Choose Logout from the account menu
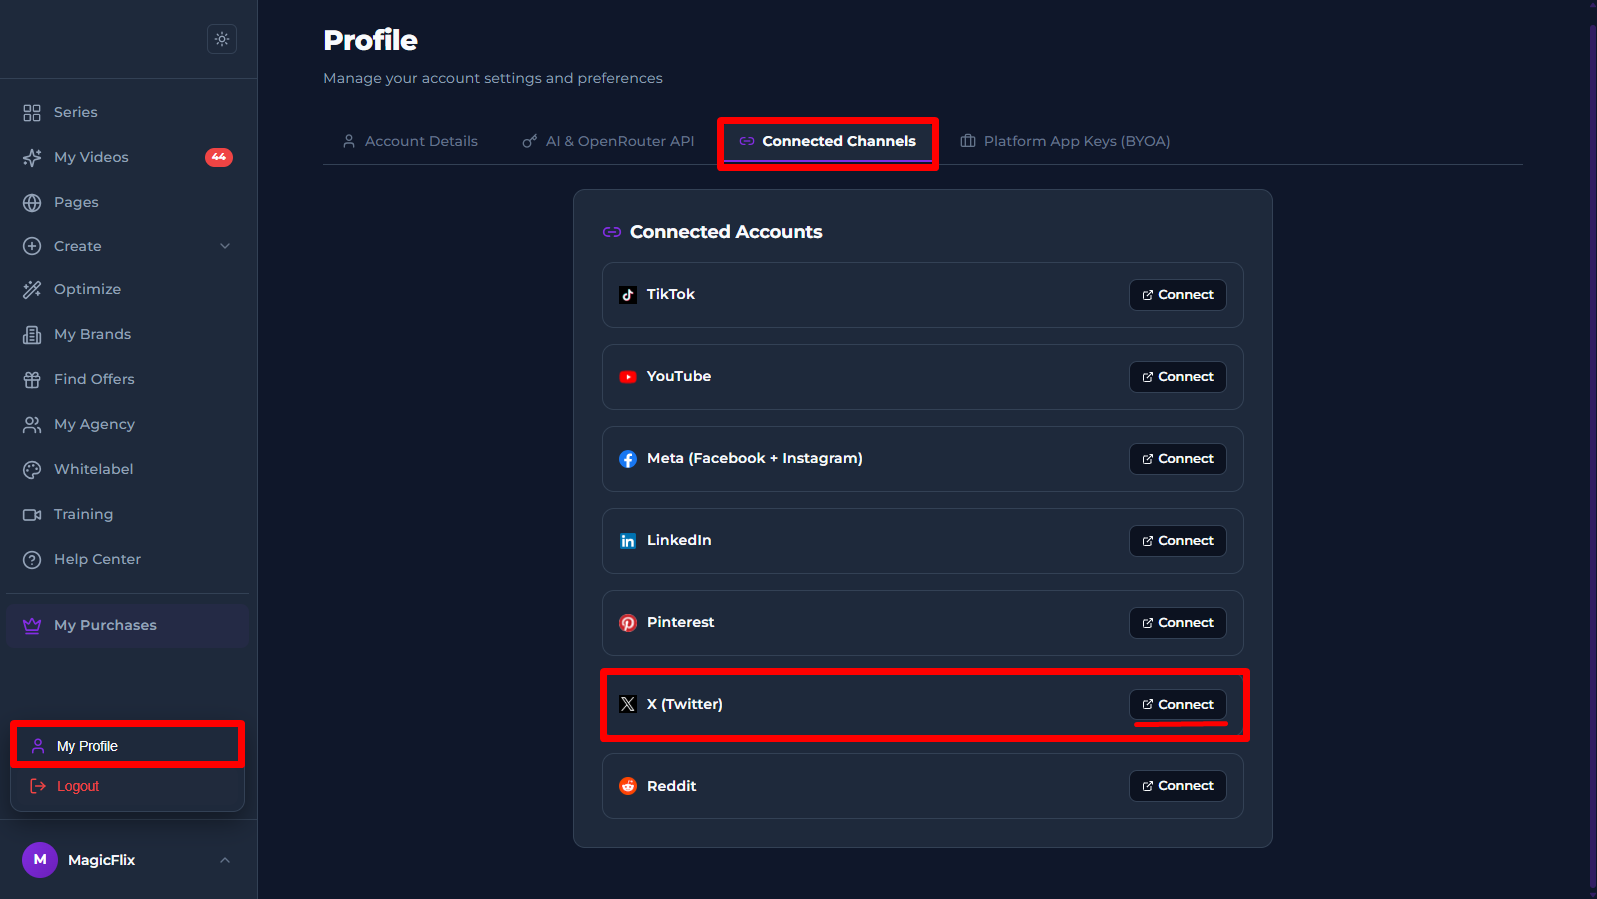 127,786
